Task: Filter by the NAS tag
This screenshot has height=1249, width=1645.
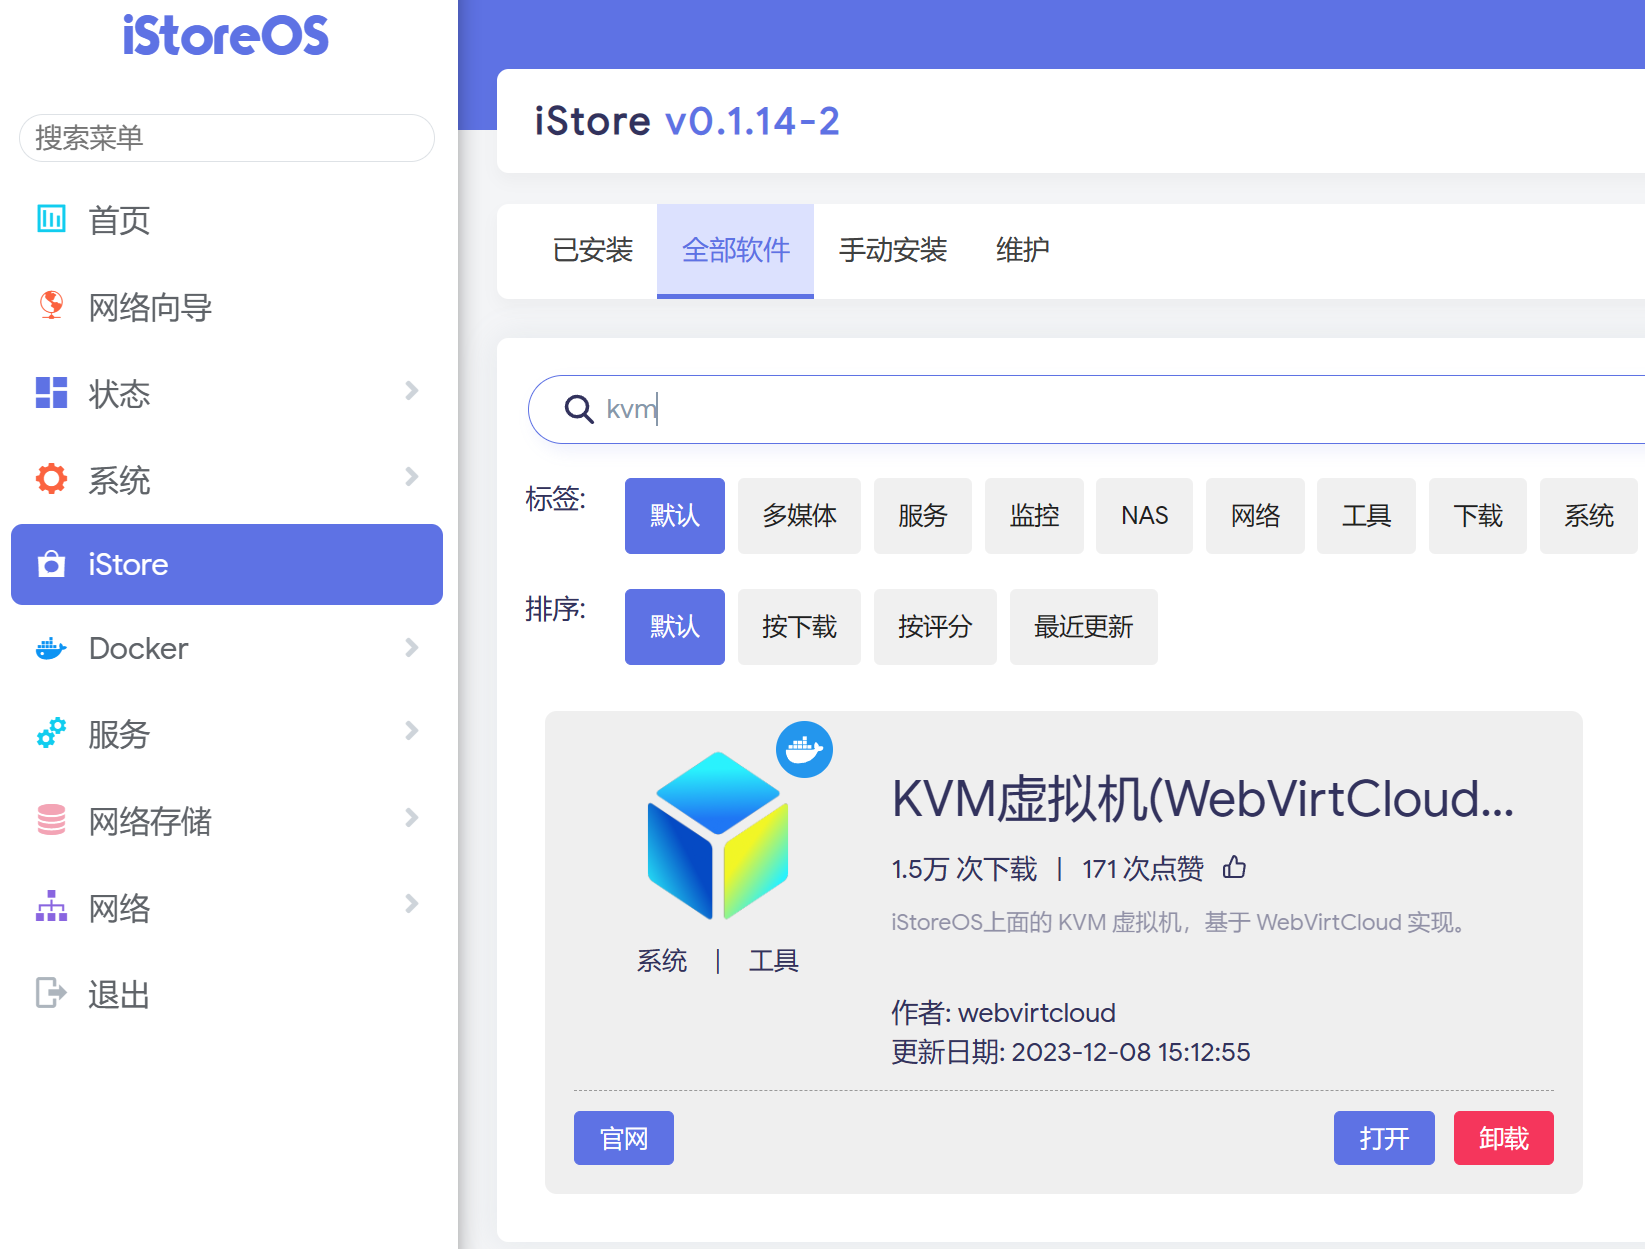Action: [x=1145, y=516]
